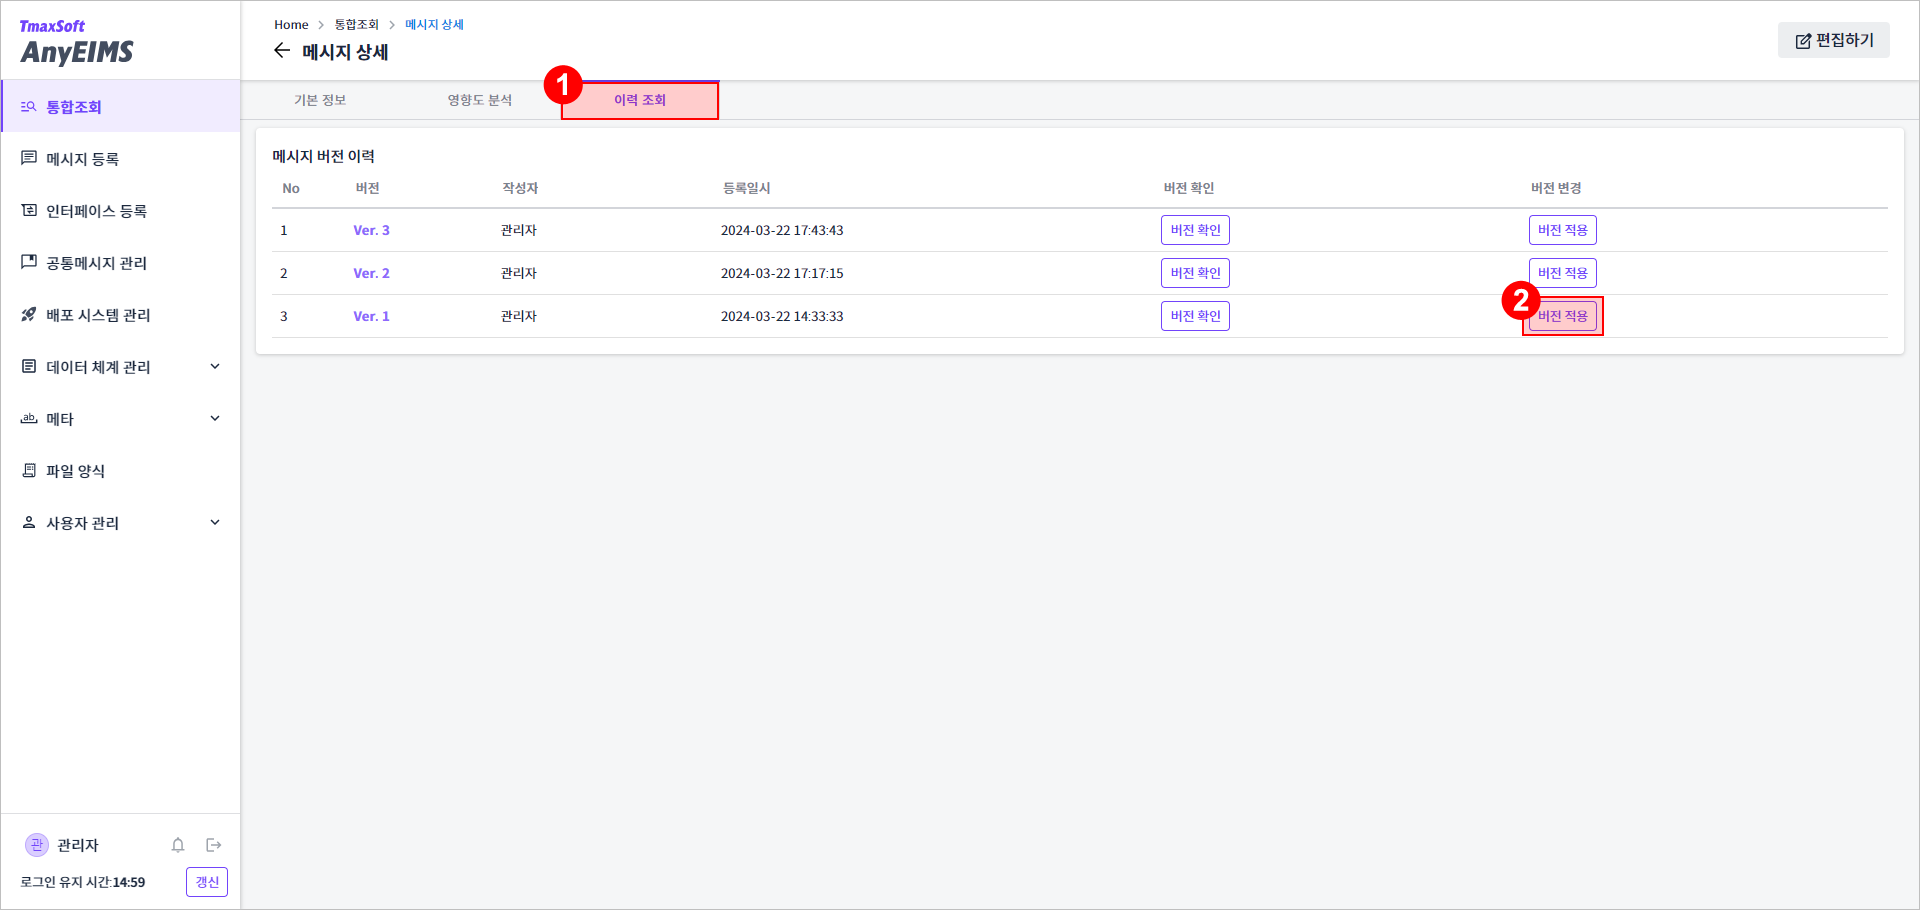Expand the 사용자 관리 chevron
The width and height of the screenshot is (1920, 910).
pyautogui.click(x=215, y=522)
